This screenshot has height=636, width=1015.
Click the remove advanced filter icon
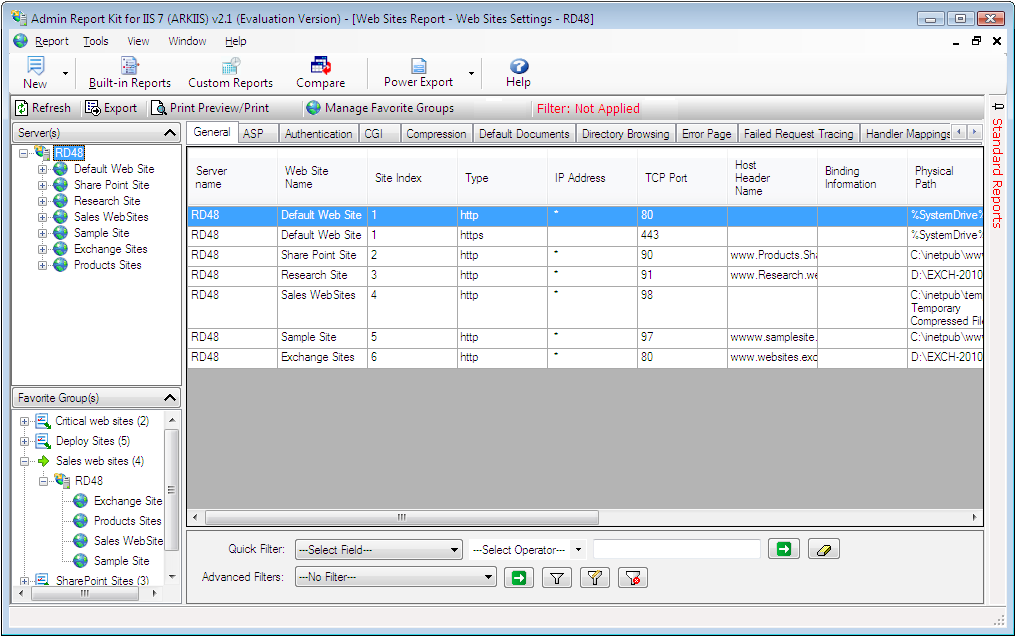click(633, 577)
